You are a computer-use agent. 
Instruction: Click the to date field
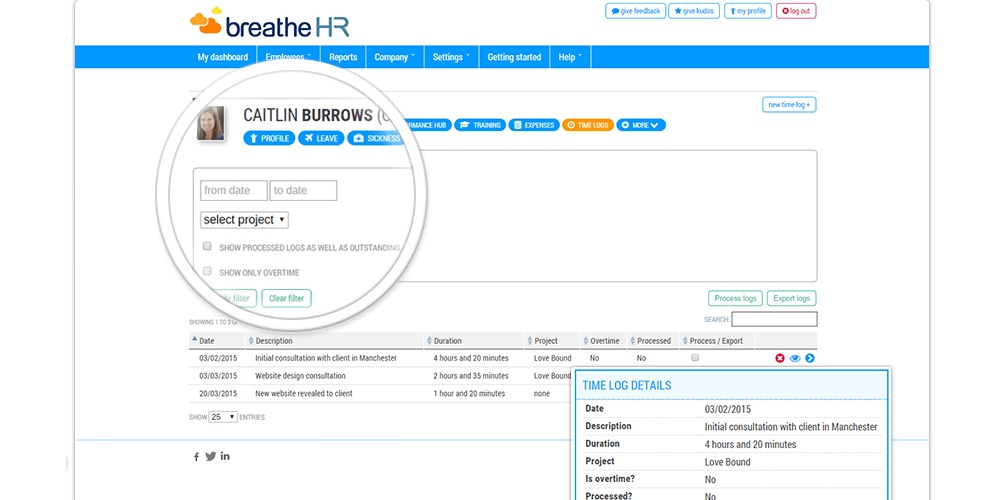point(304,191)
